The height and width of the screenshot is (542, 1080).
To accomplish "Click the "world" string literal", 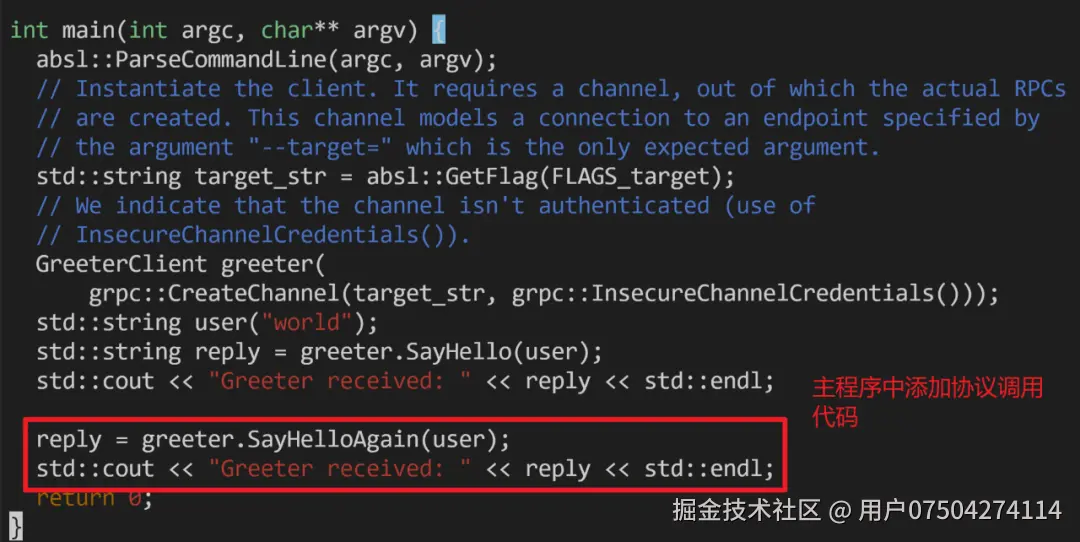I will coord(307,322).
